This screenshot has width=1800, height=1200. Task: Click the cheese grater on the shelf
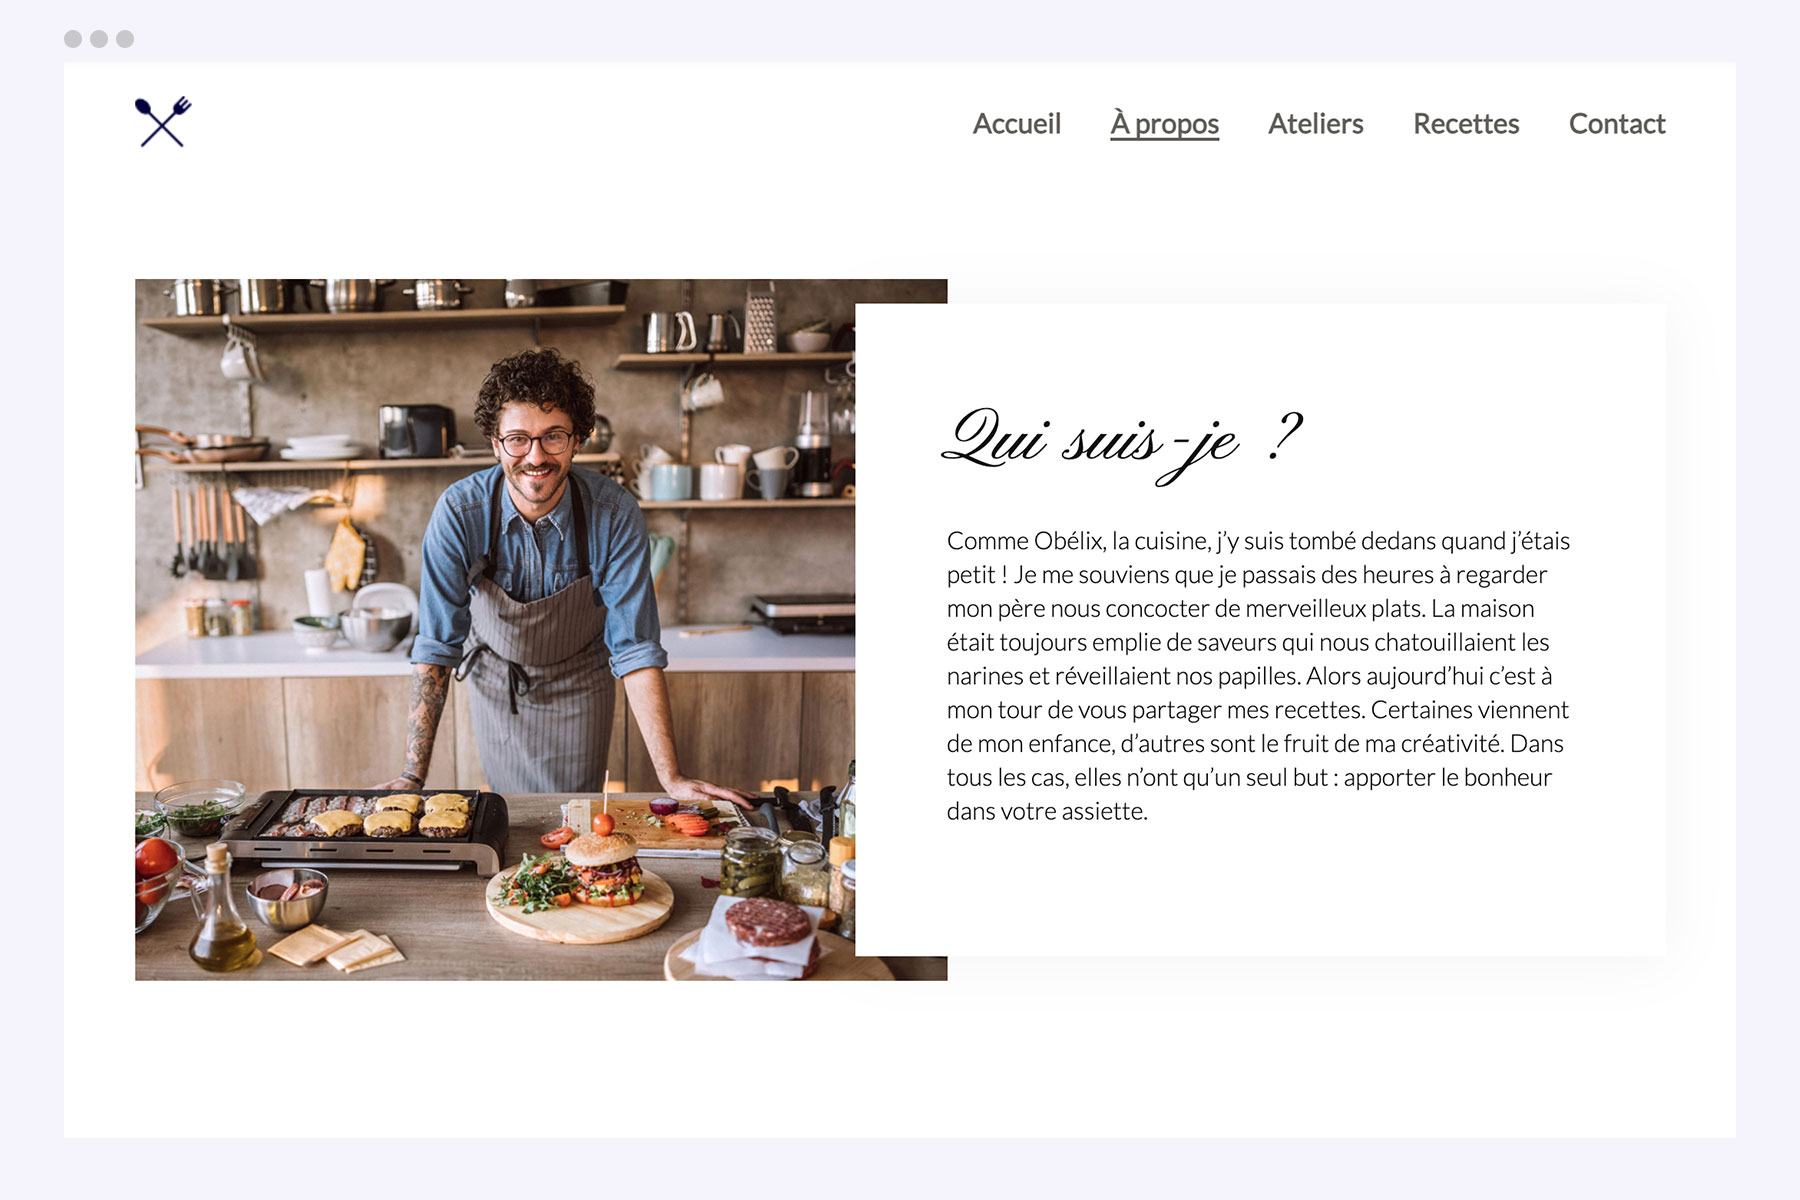click(x=760, y=316)
